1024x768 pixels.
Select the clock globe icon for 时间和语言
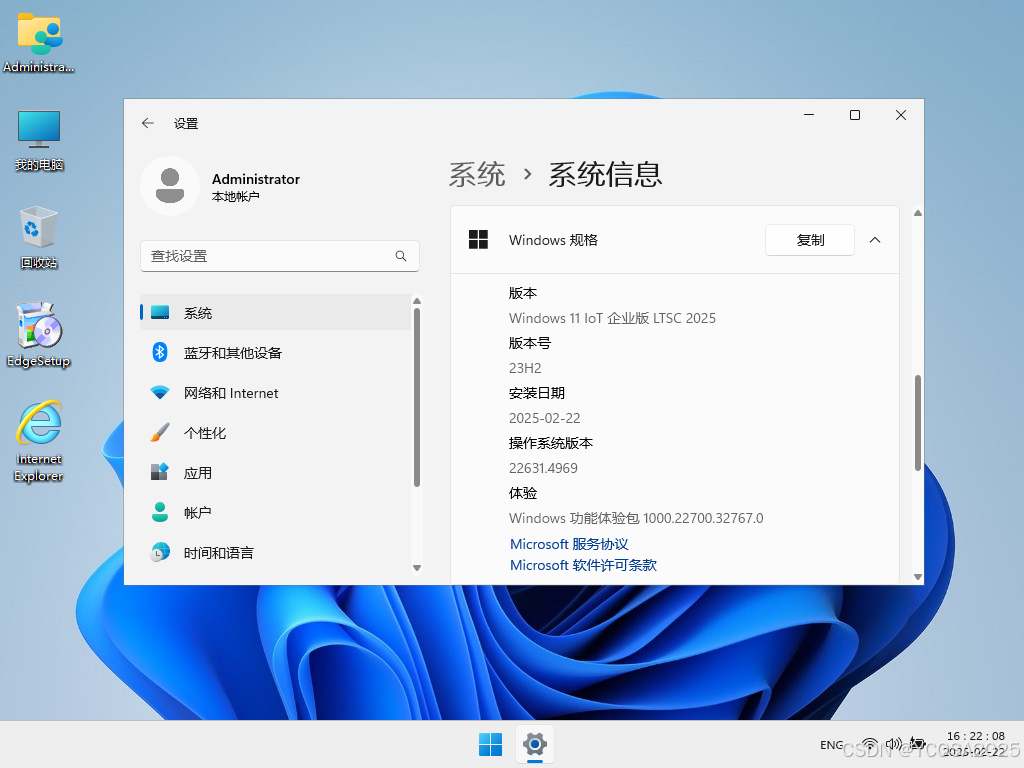[x=160, y=552]
